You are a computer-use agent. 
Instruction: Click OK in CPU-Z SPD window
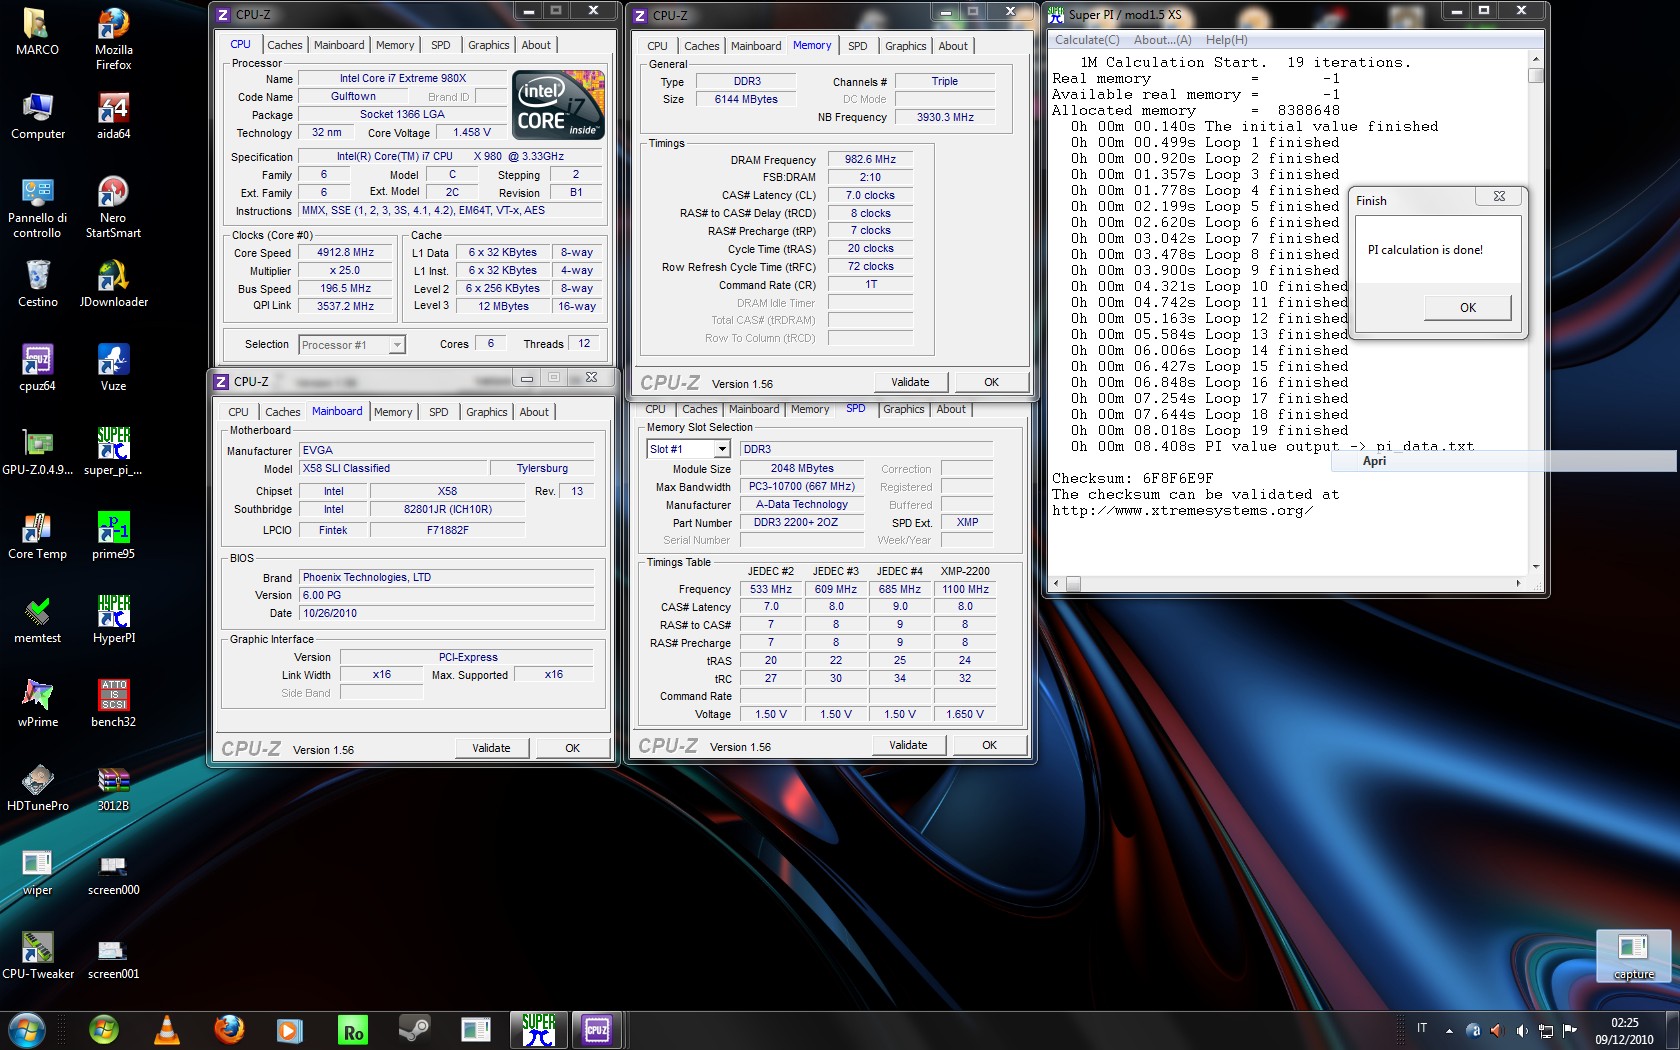pyautogui.click(x=989, y=745)
